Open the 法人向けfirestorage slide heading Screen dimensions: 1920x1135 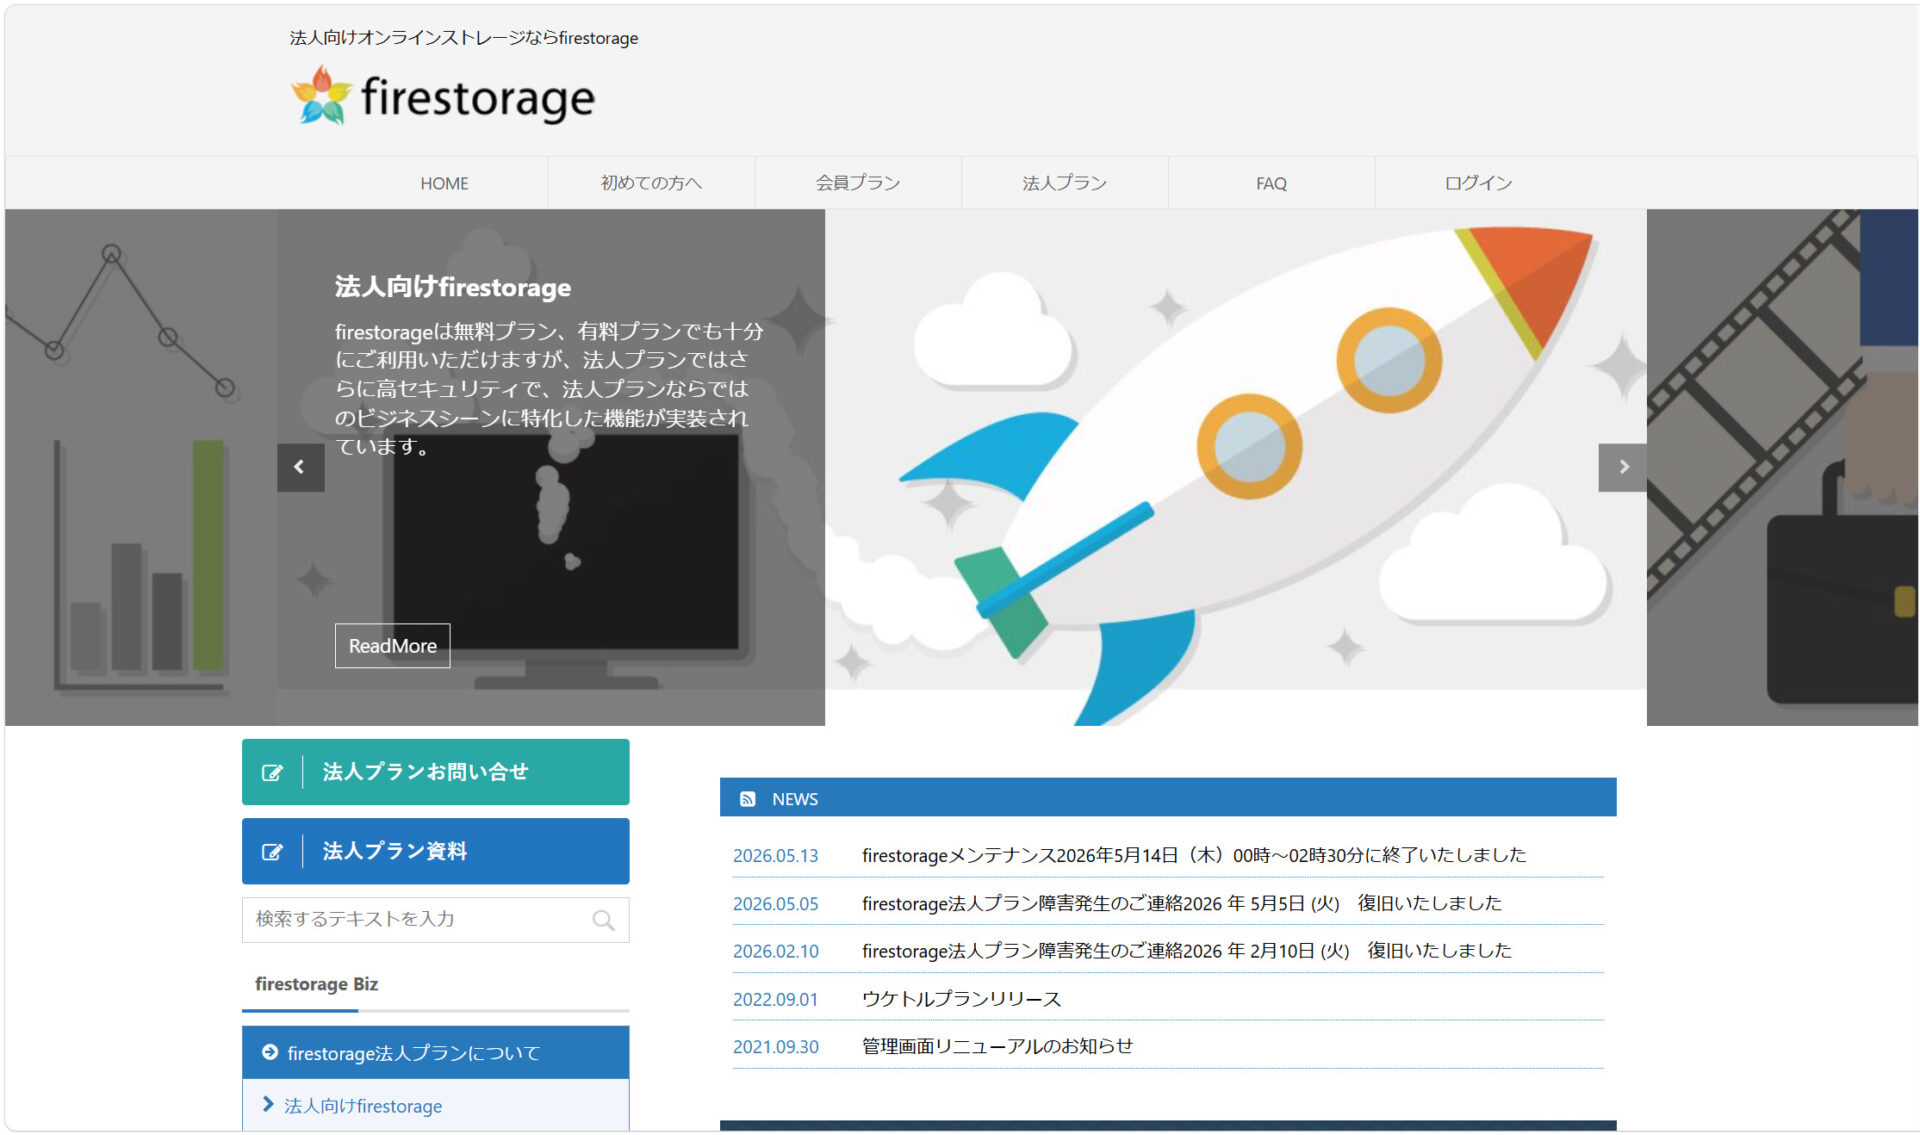tap(452, 287)
